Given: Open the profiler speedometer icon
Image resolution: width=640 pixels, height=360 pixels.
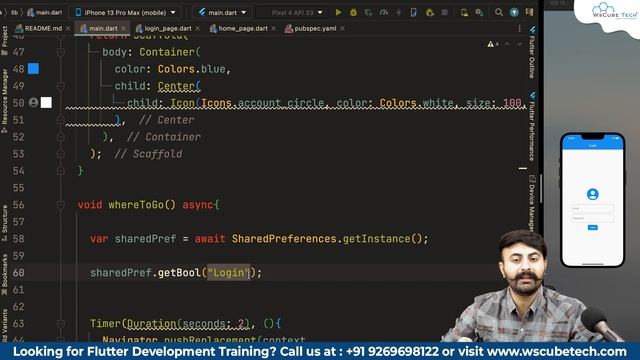Looking at the screenshot, I should coord(383,13).
